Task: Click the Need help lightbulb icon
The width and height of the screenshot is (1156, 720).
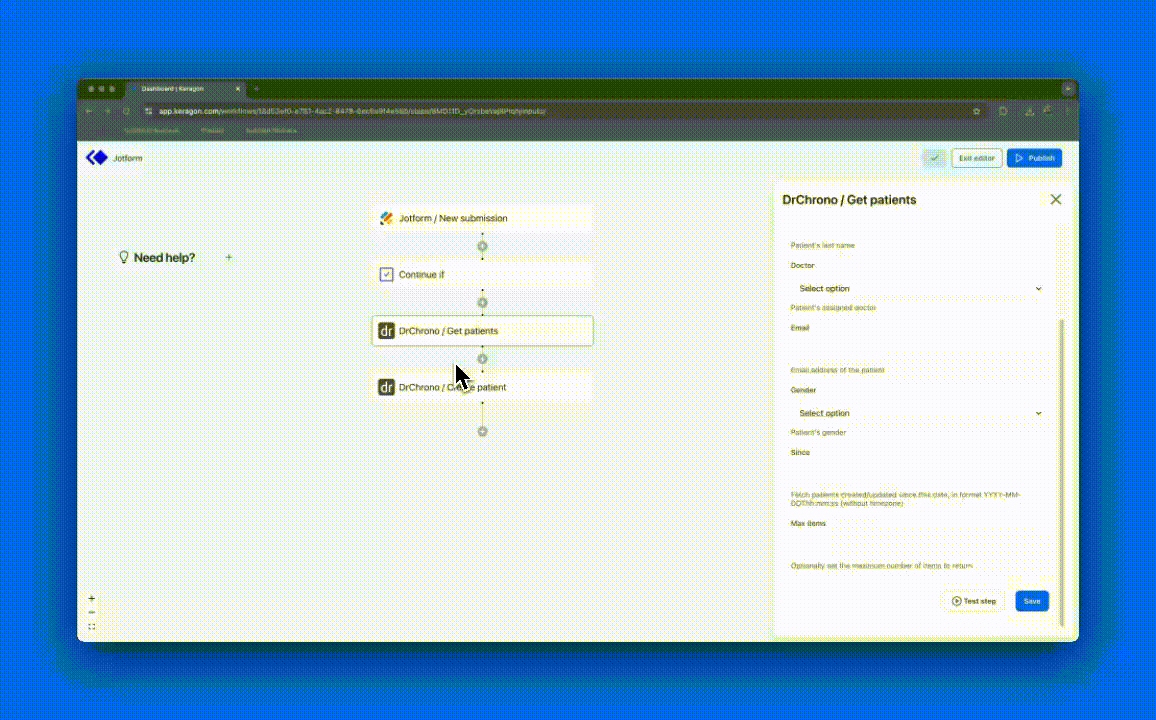Action: pos(124,257)
